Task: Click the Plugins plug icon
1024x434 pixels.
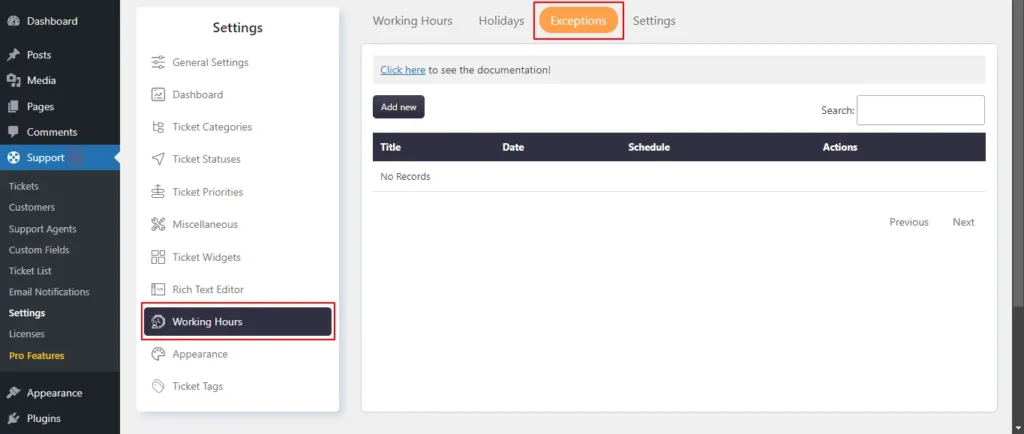Action: 14,418
